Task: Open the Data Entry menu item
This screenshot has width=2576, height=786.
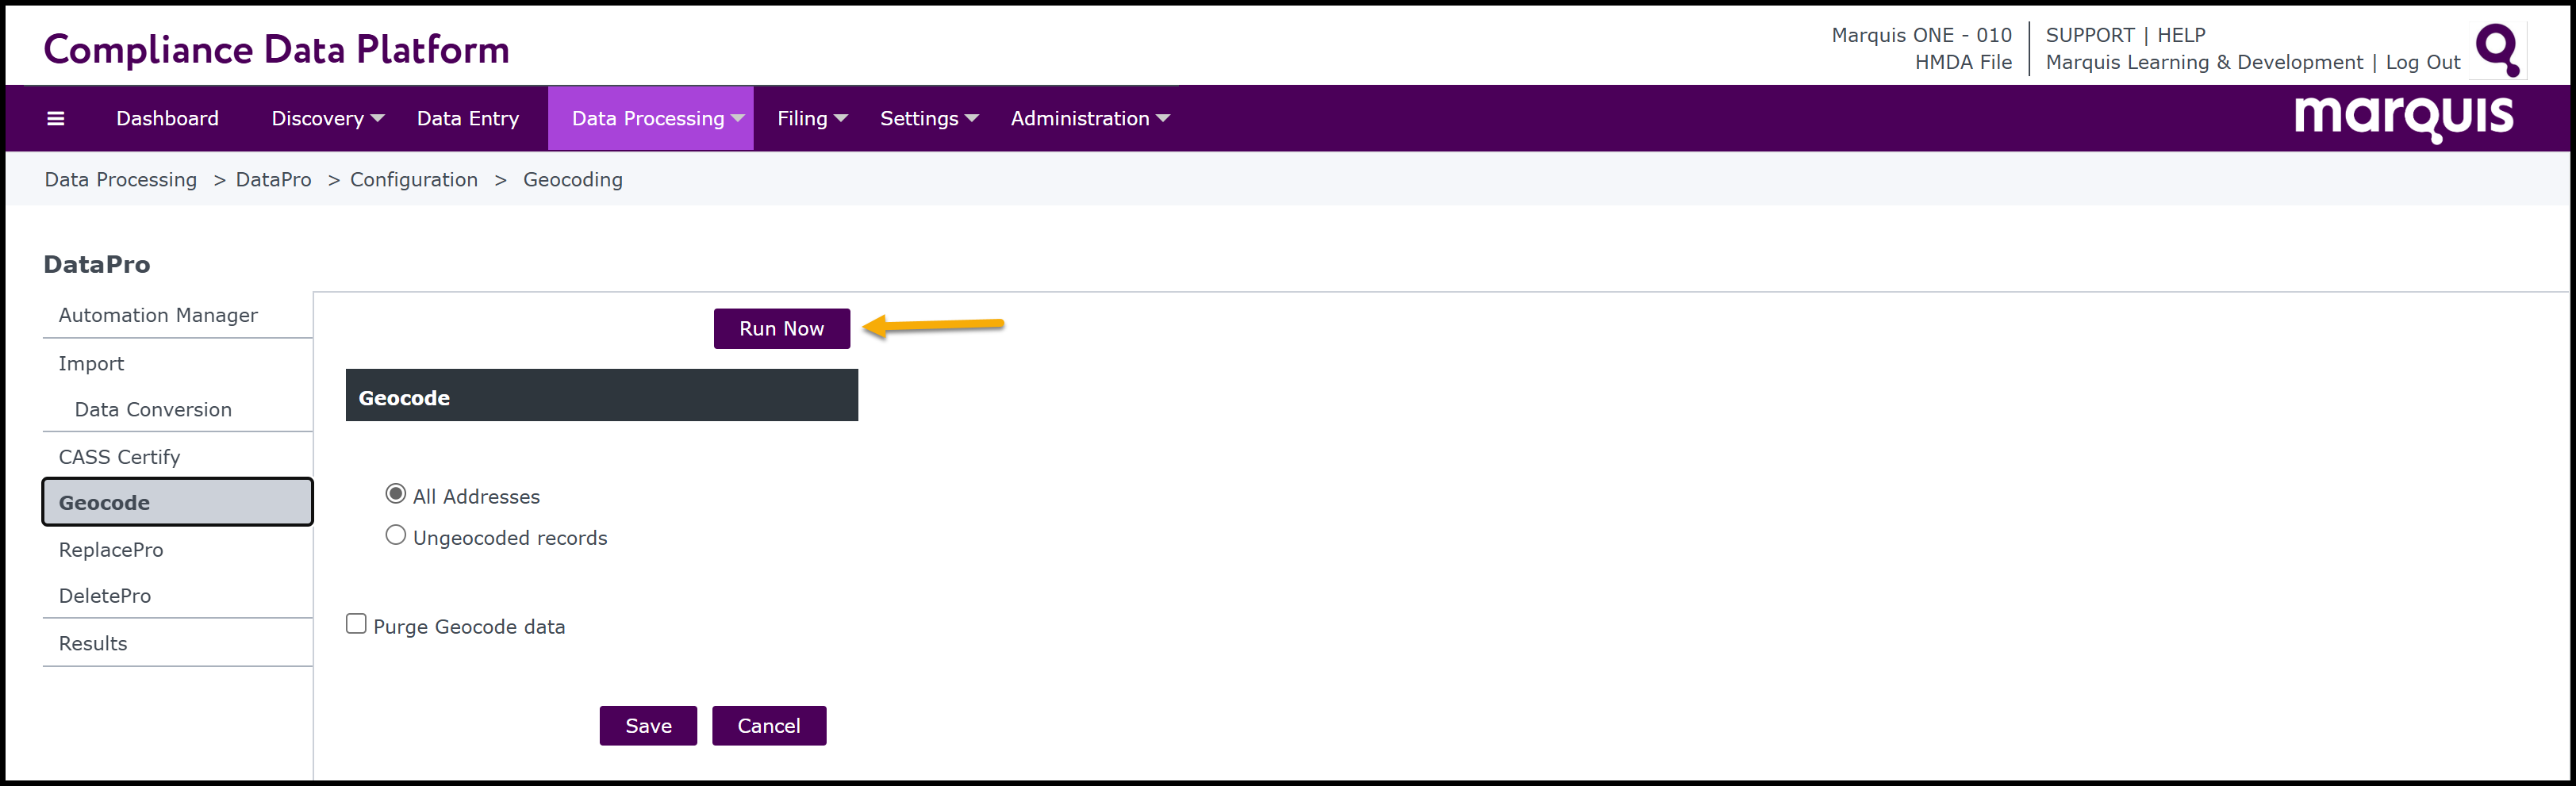Action: [x=467, y=119]
